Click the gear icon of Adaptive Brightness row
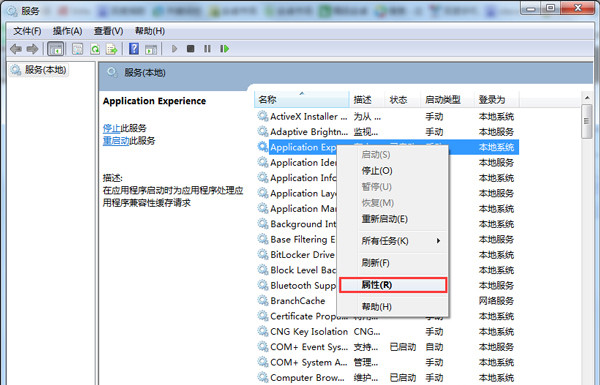Image resolution: width=600 pixels, height=385 pixels. [263, 132]
